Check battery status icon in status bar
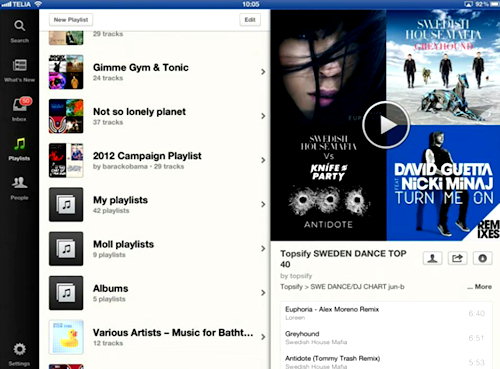Image resolution: width=500 pixels, height=369 pixels. (494, 4)
